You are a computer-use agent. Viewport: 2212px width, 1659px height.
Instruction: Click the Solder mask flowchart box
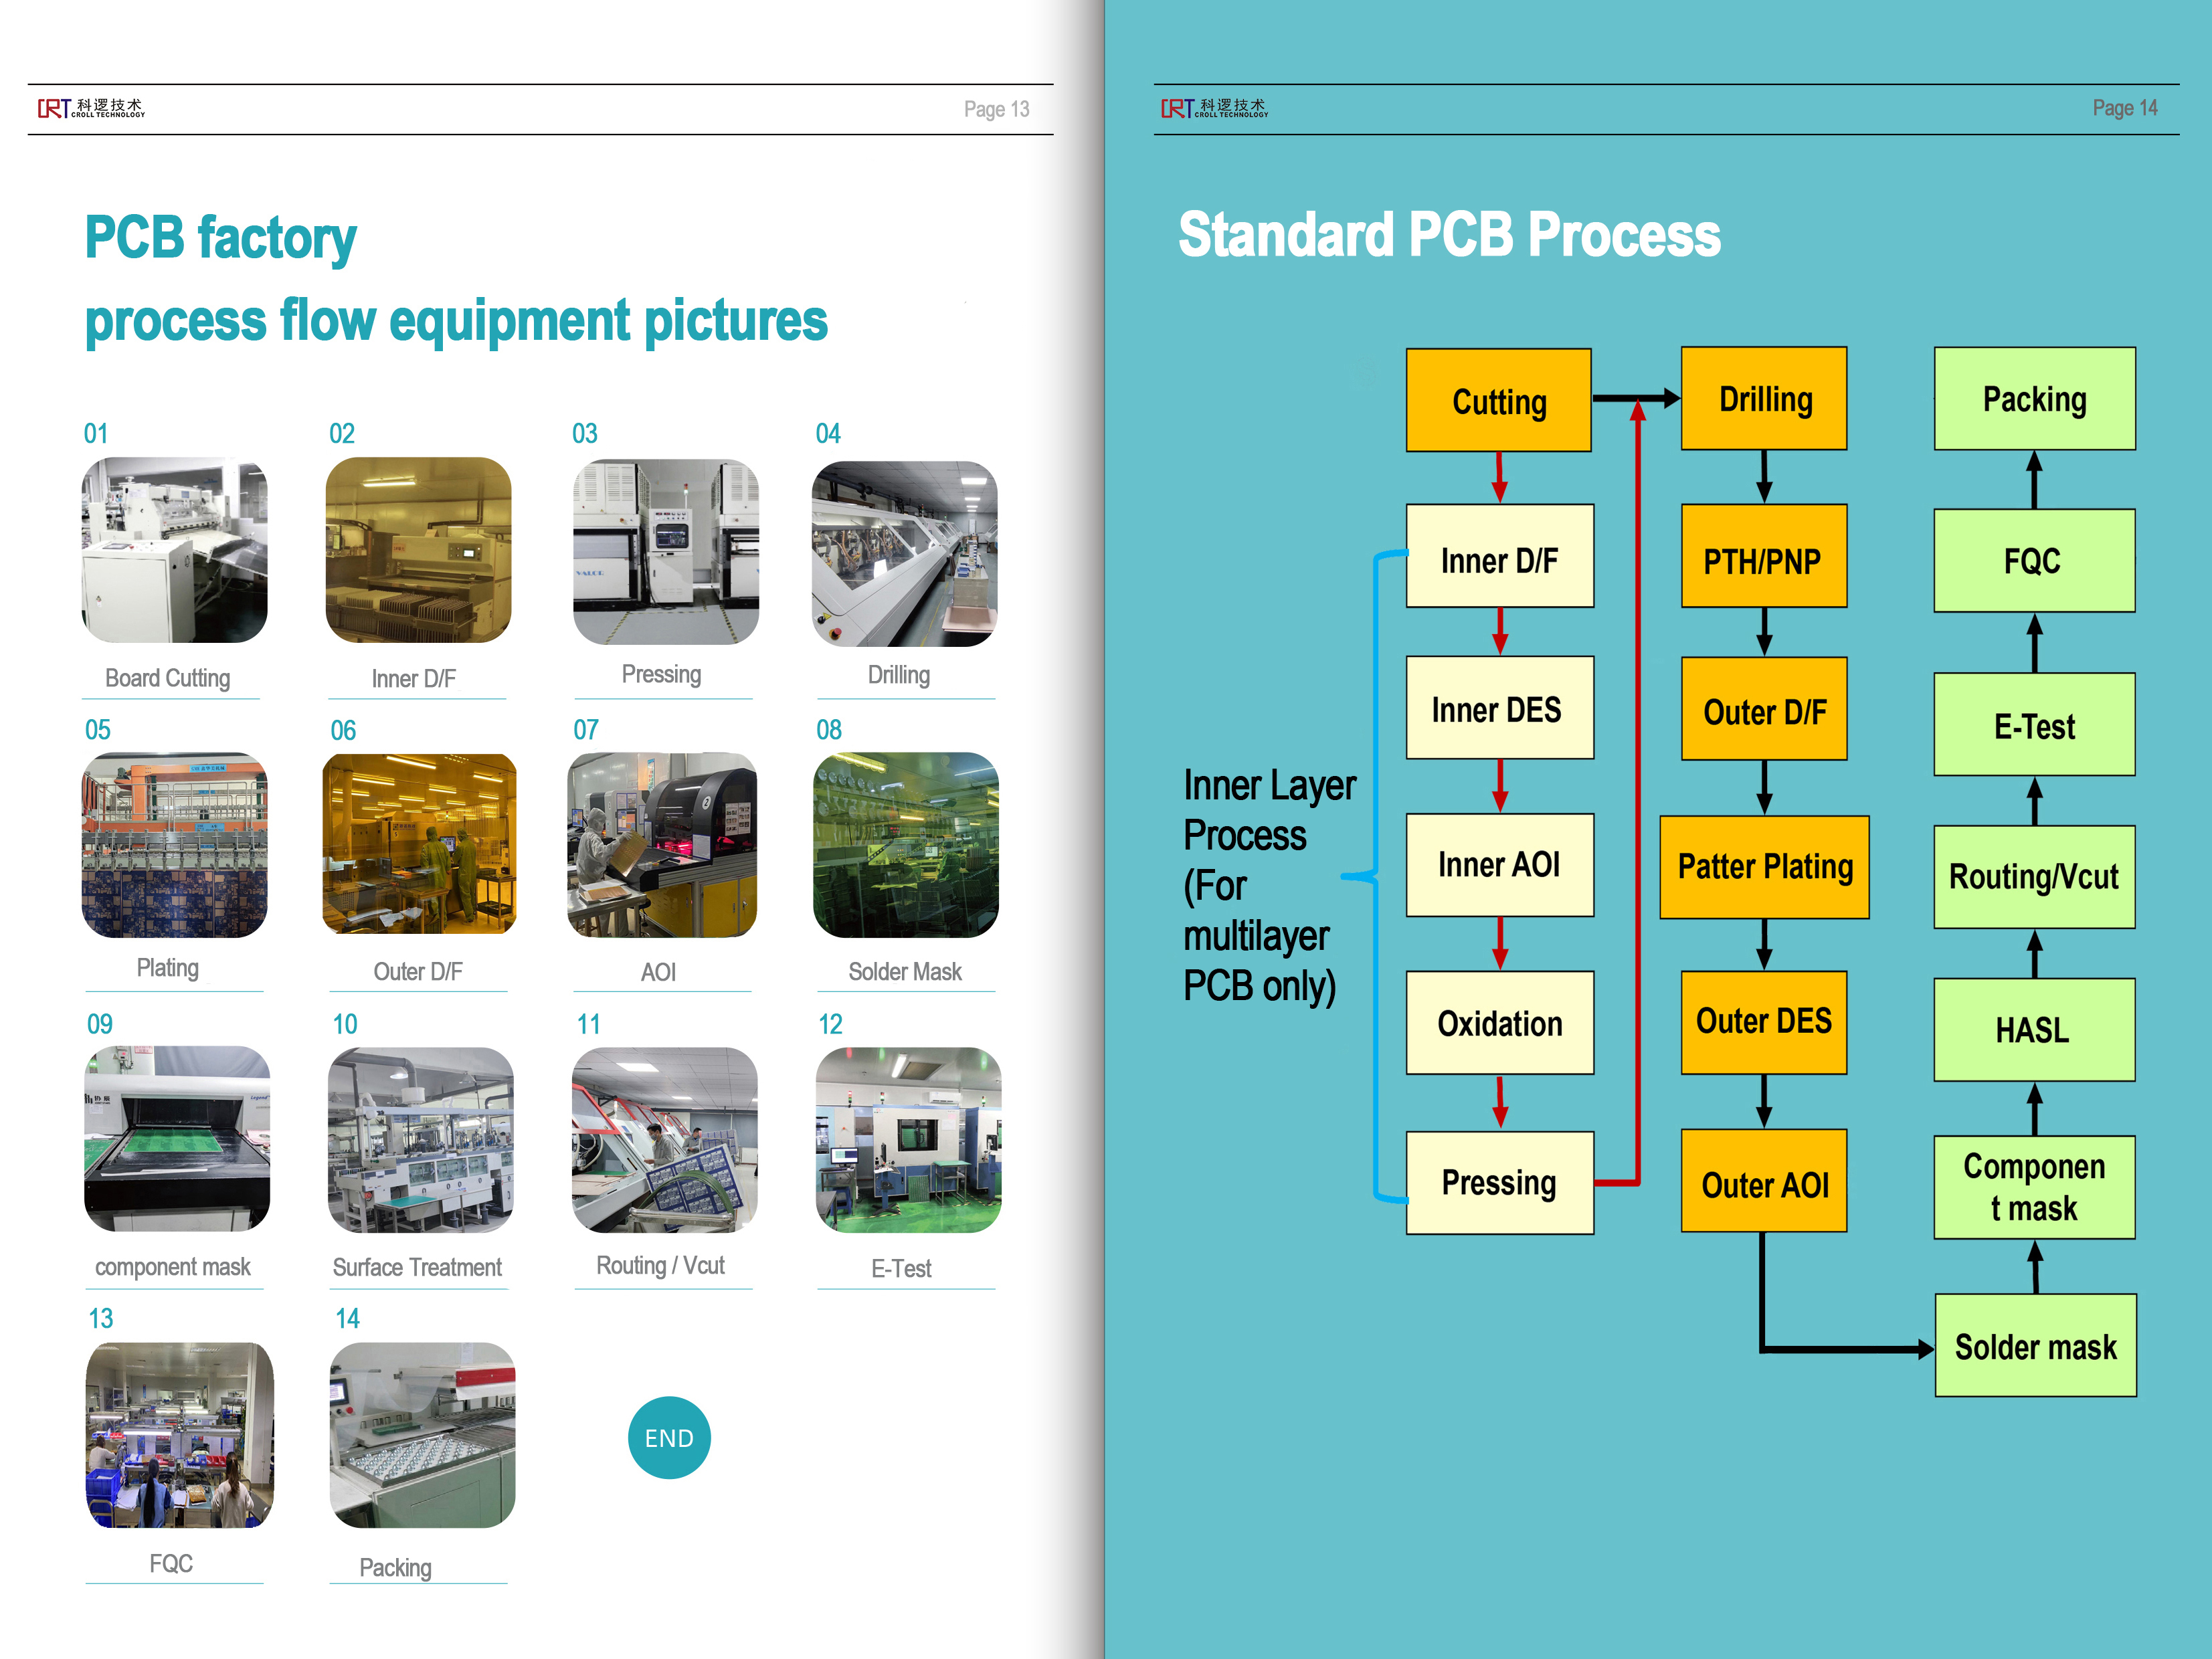click(x=2035, y=1346)
